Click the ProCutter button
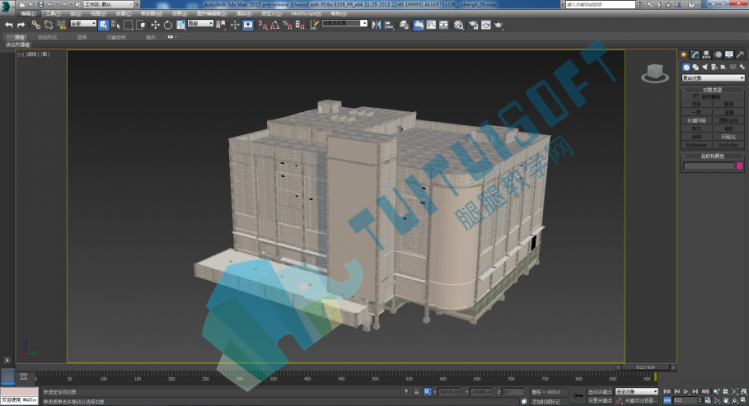Viewport: 749px width, 406px height. [728, 145]
